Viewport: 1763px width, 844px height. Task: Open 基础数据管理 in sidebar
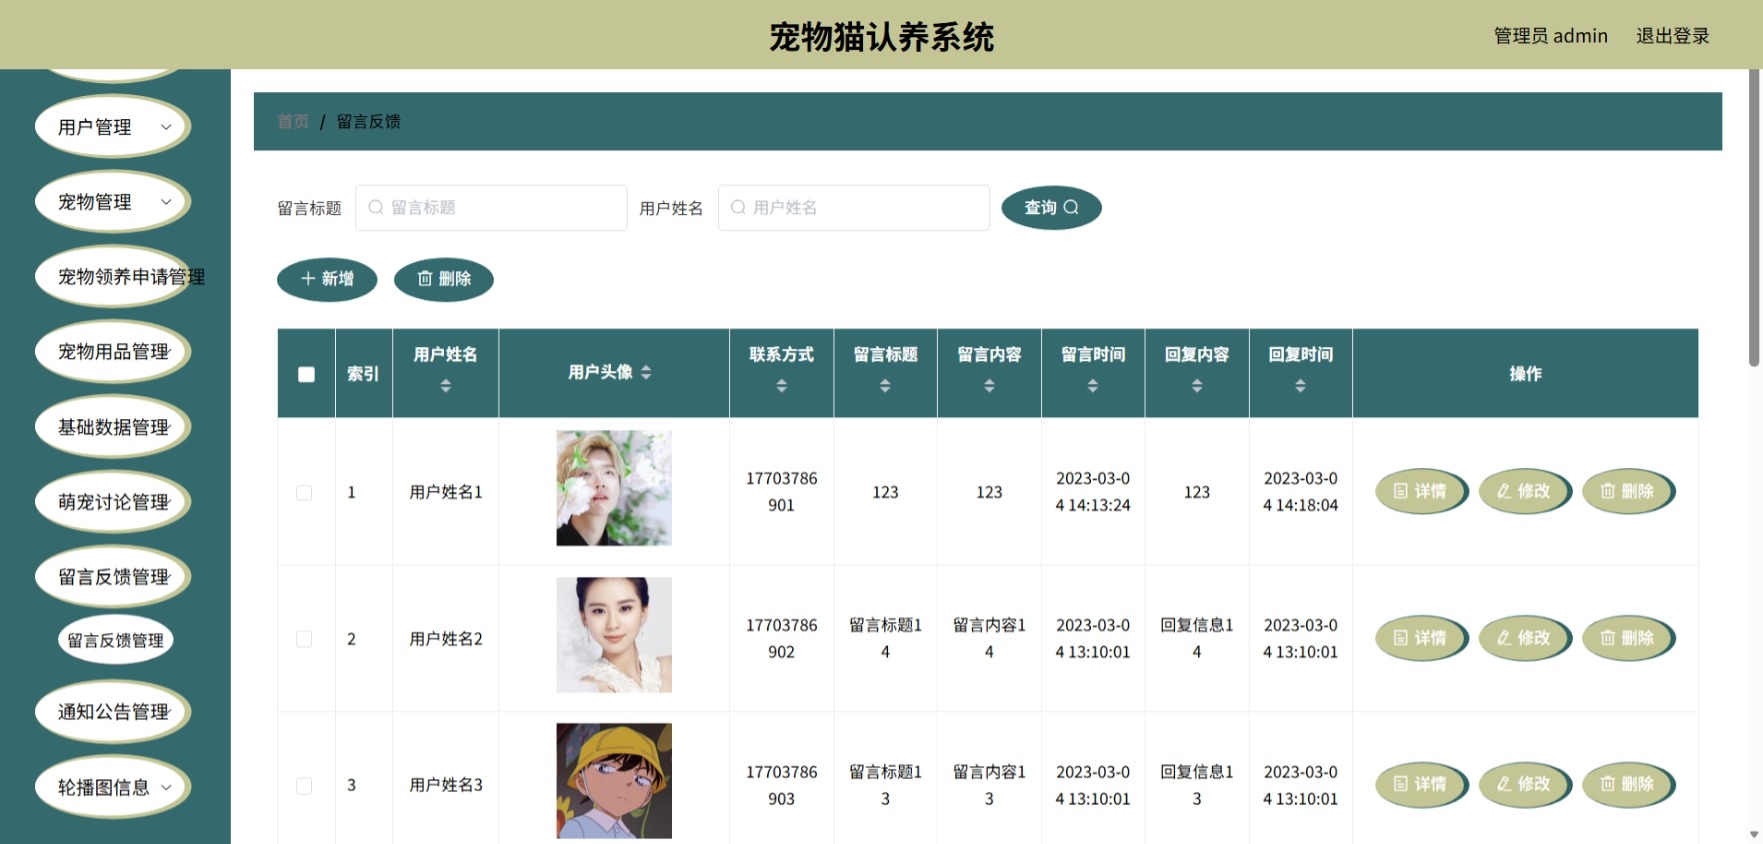(x=113, y=427)
